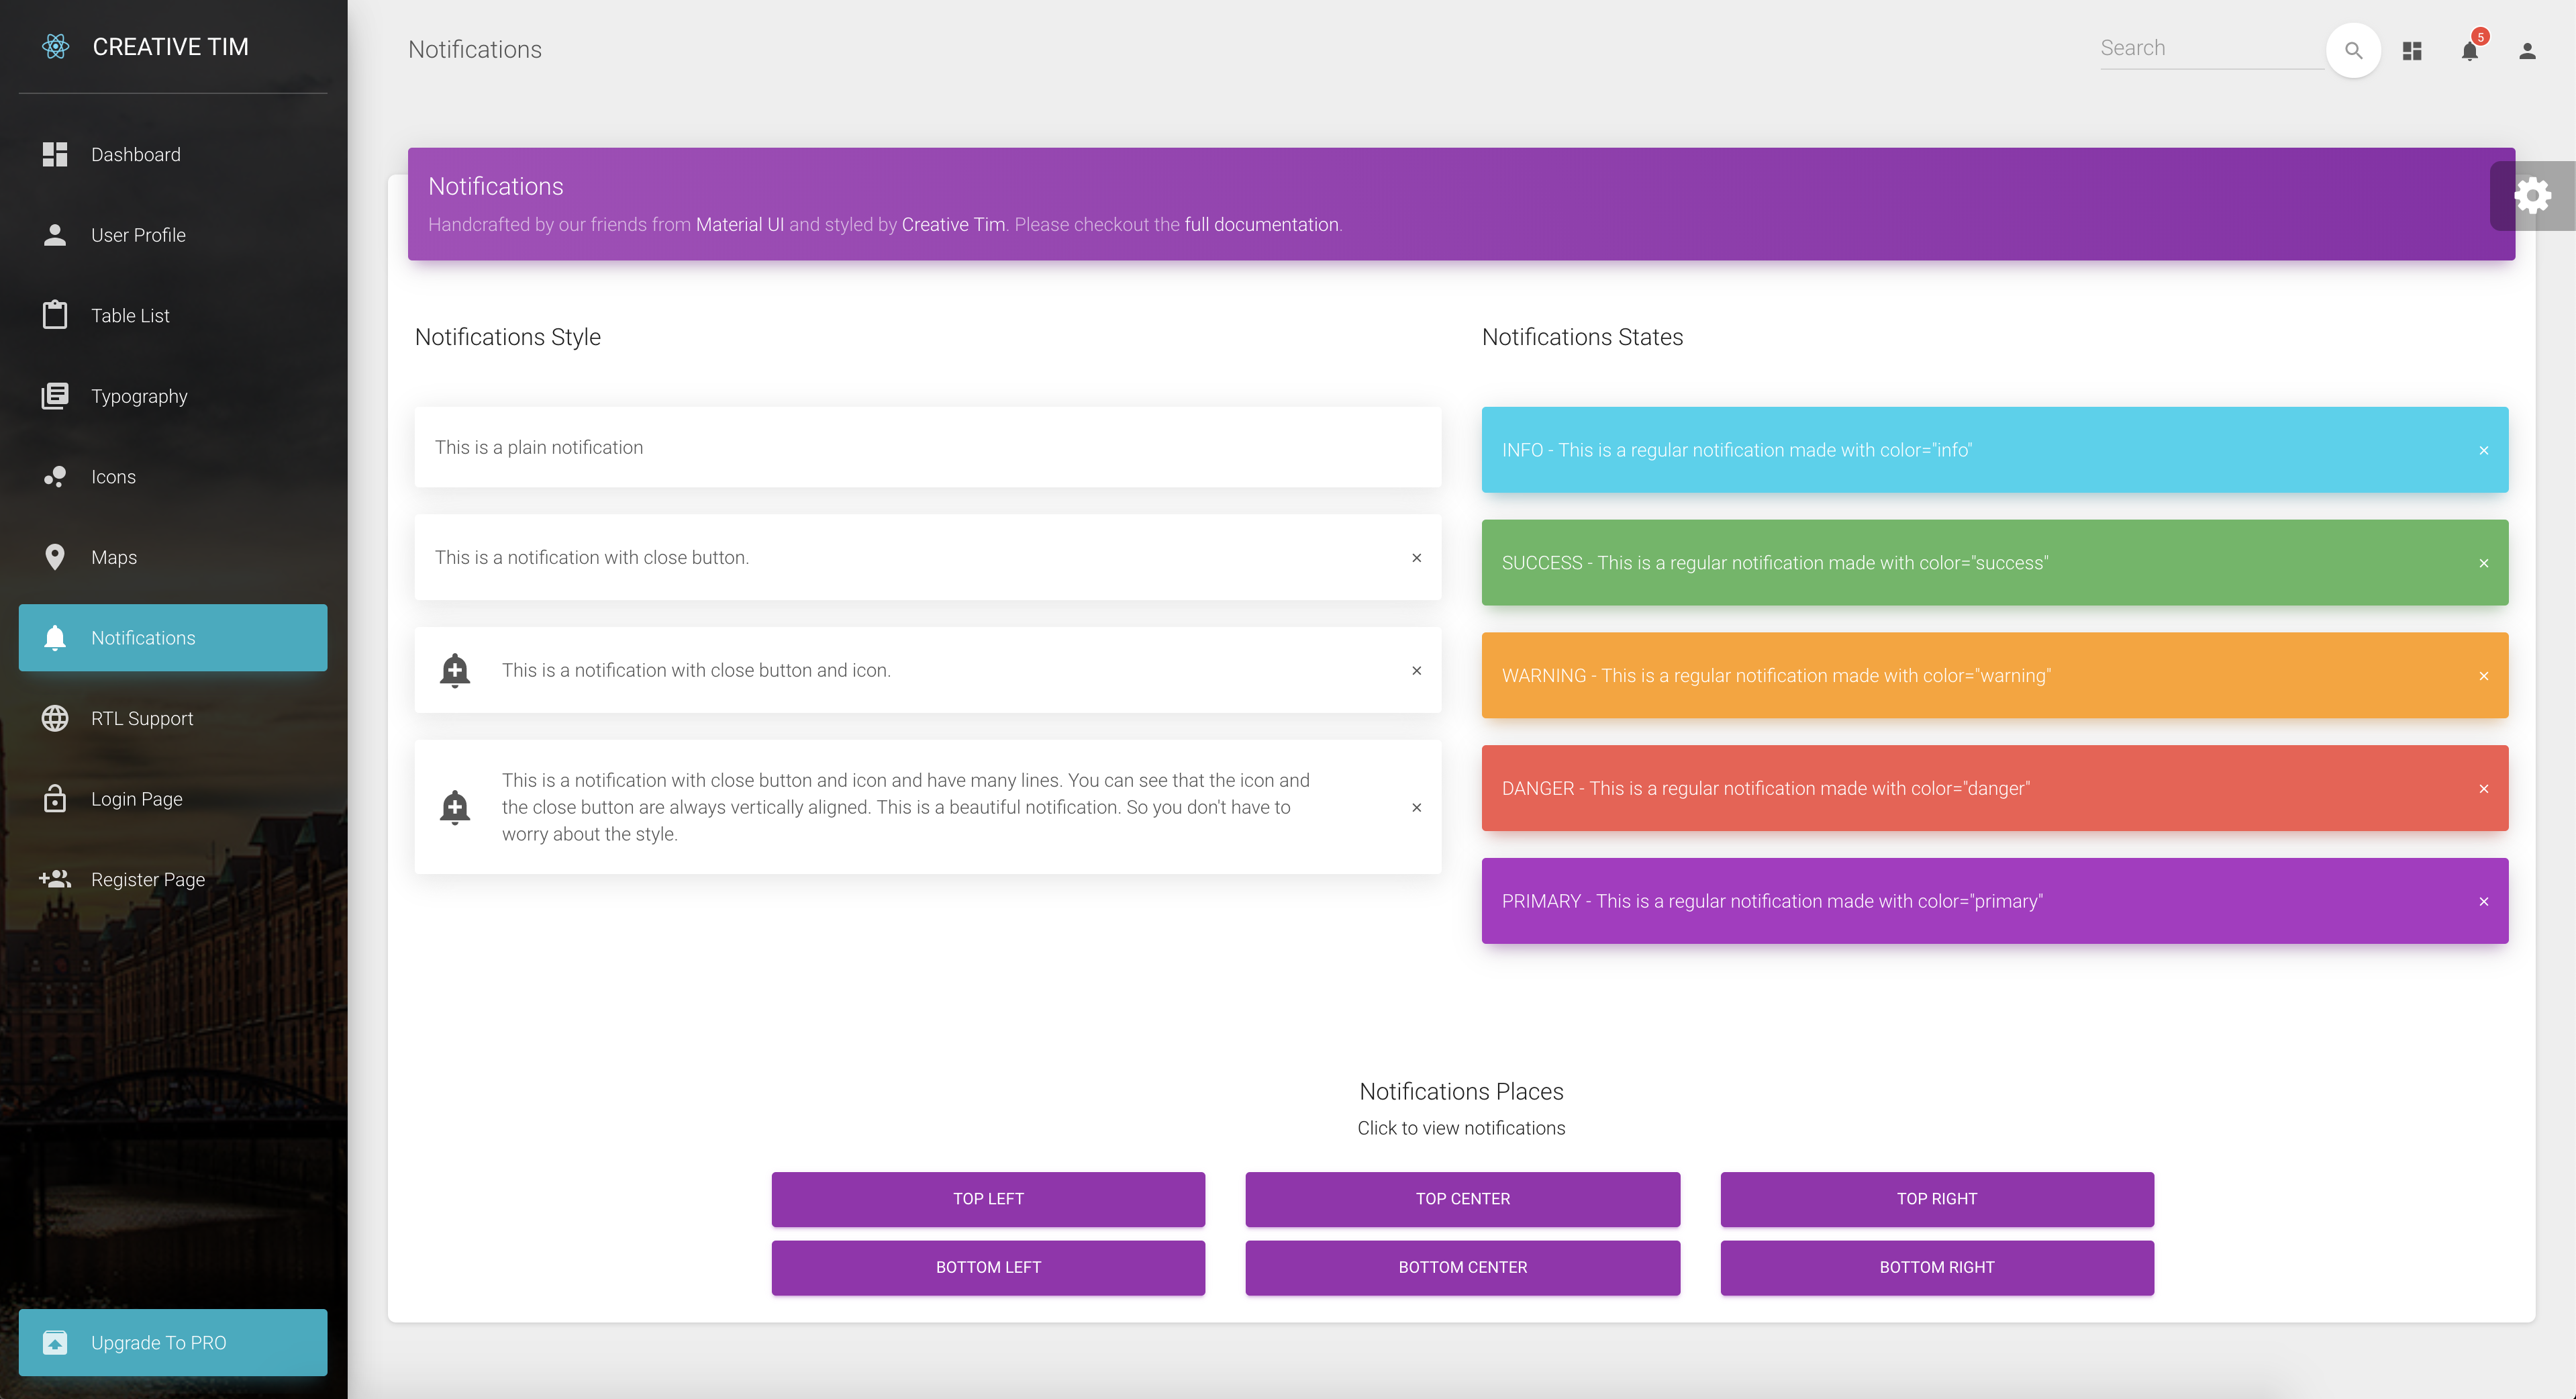Viewport: 2576px width, 1399px height.
Task: Open the notifications bell with badge
Action: [x=2469, y=51]
